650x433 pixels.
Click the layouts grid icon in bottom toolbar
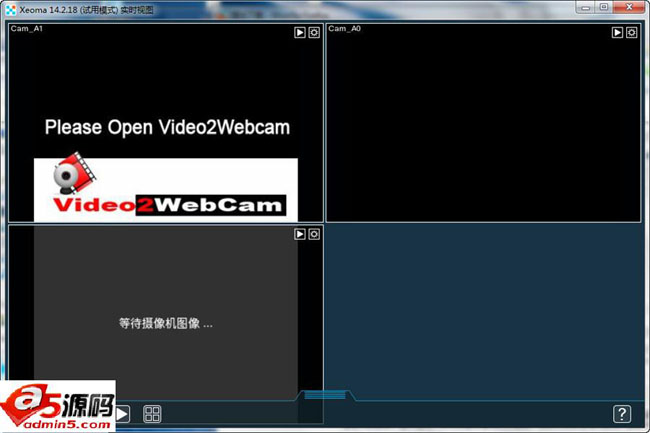pyautogui.click(x=152, y=414)
